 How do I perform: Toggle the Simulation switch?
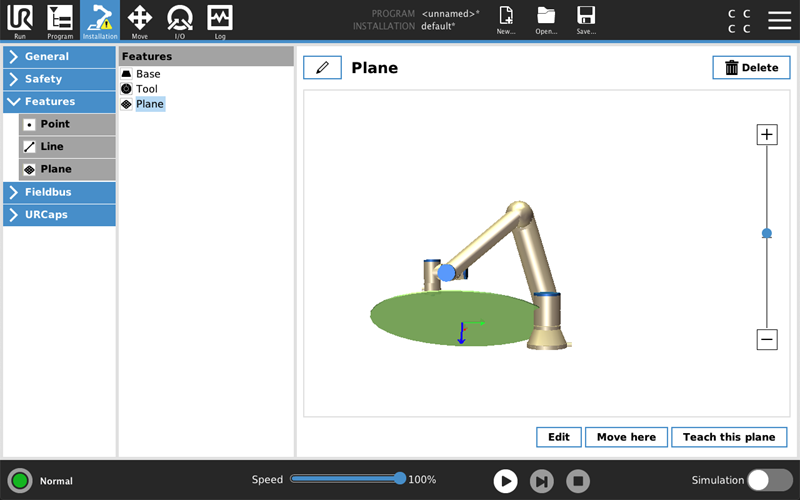(770, 480)
